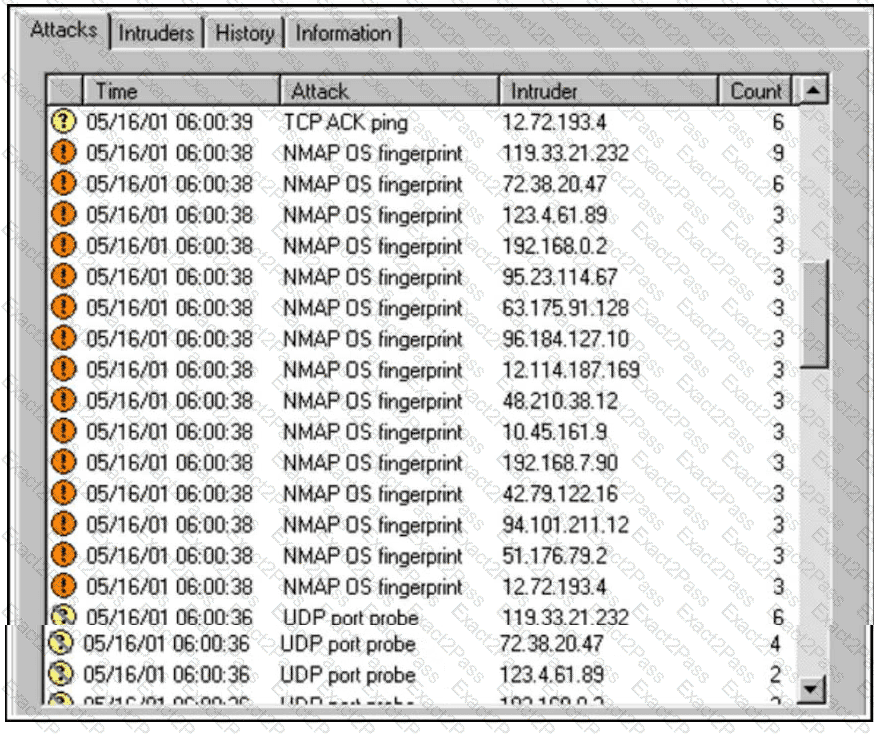Click the question-mark icon for TCP ACK ping
The width and height of the screenshot is (874, 734).
tap(63, 122)
